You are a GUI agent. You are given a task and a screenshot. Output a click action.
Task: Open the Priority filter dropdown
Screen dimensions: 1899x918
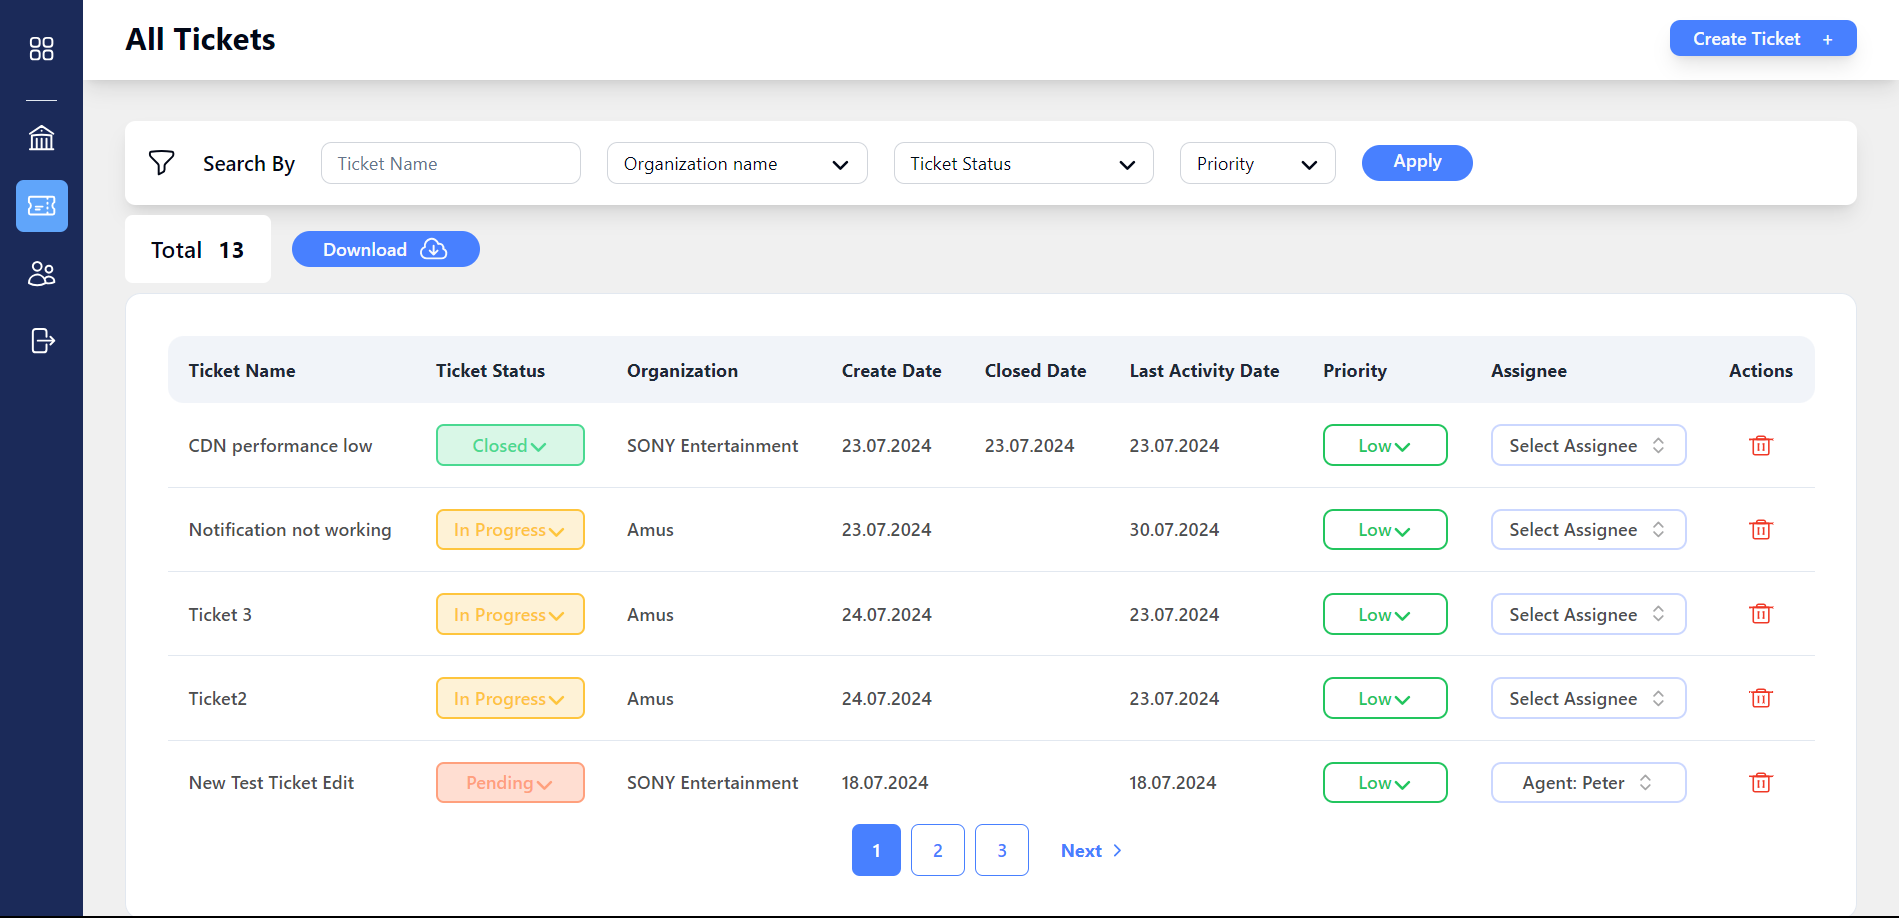pyautogui.click(x=1257, y=163)
